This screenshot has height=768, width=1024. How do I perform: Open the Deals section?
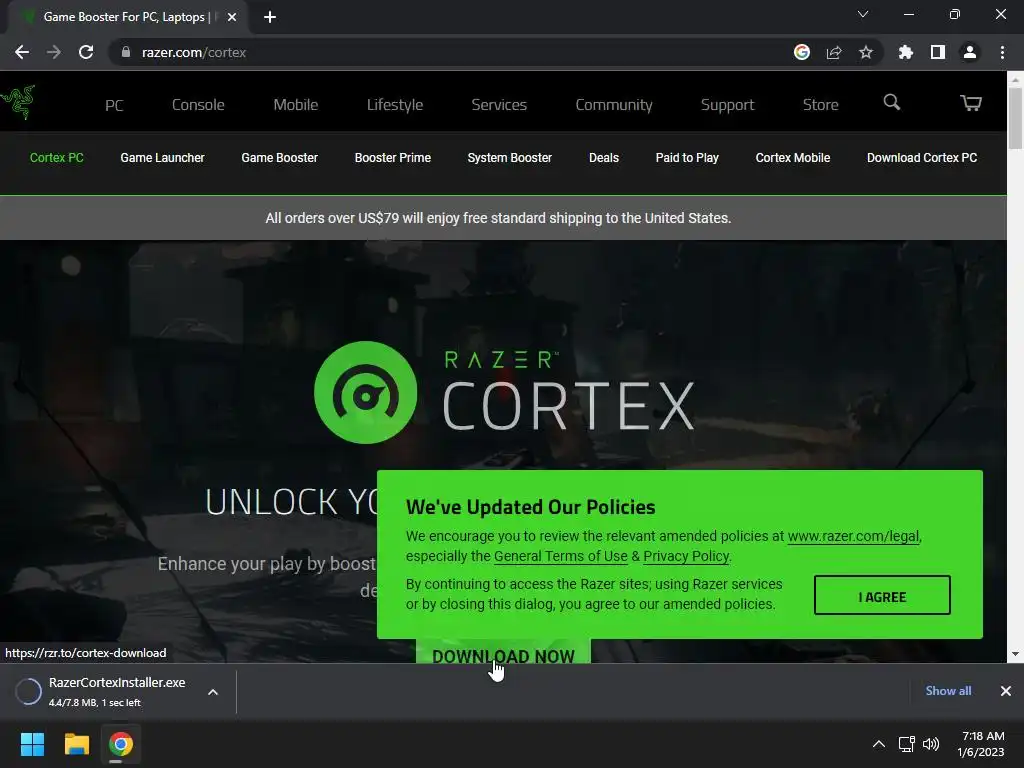click(603, 158)
